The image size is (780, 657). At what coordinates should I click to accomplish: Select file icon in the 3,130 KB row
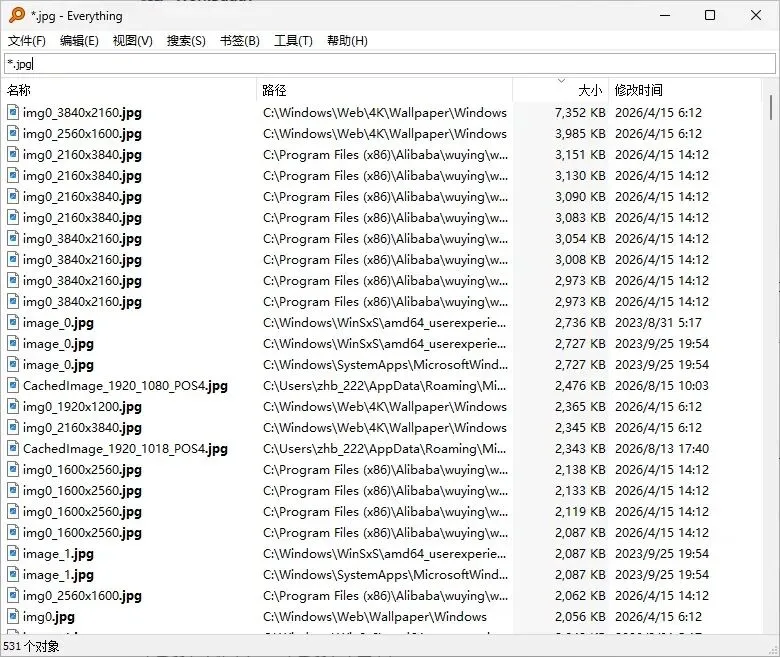13,176
